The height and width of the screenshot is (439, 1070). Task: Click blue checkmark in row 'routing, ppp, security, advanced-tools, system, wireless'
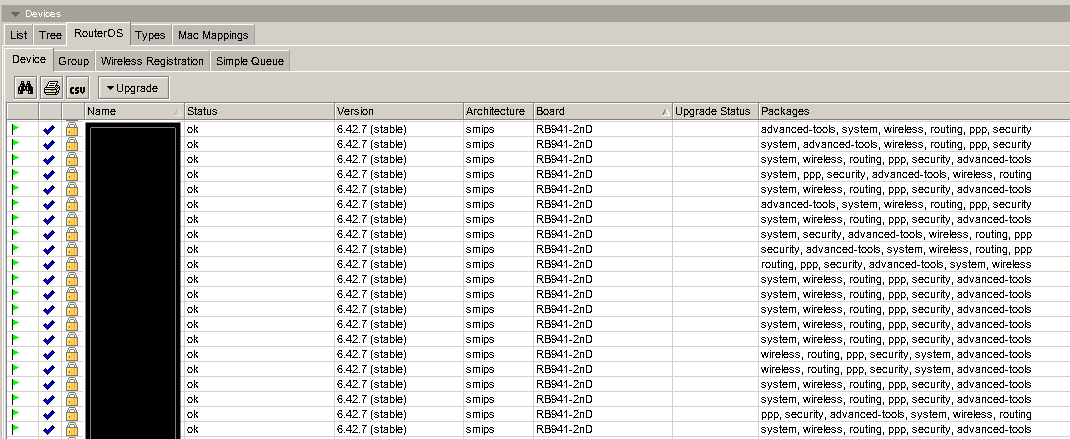click(48, 265)
